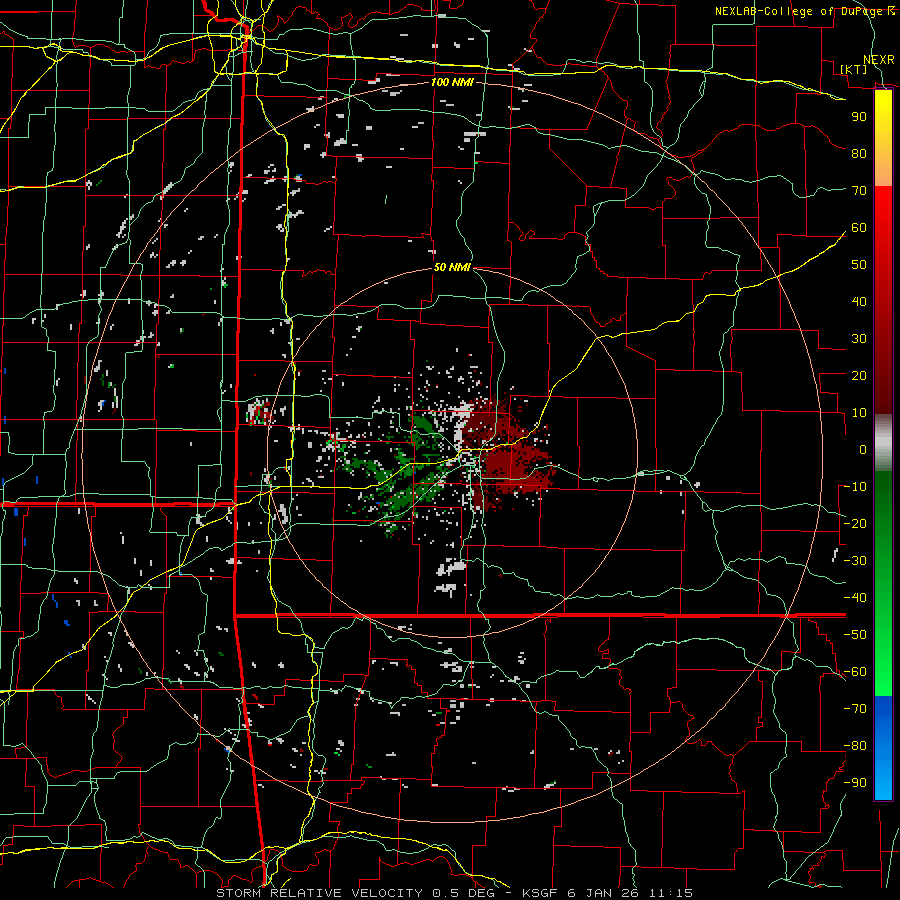The height and width of the screenshot is (900, 900).
Task: Click the "70" value on velocity scale
Action: point(859,191)
